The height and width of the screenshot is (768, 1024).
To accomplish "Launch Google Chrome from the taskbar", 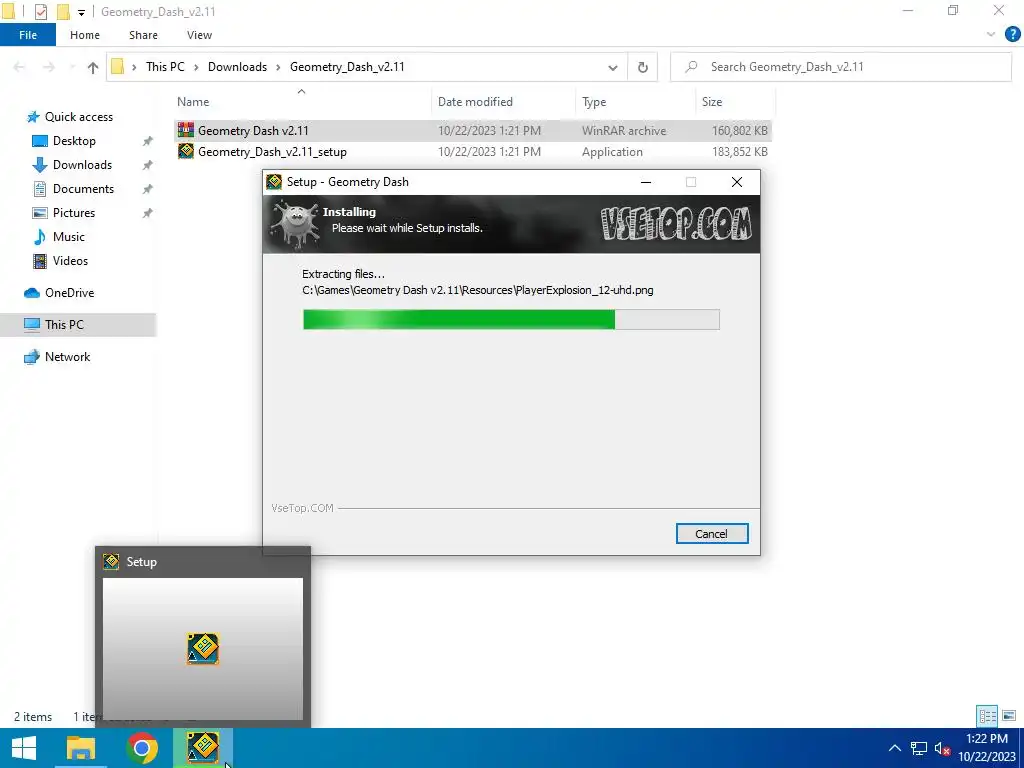I will point(142,748).
